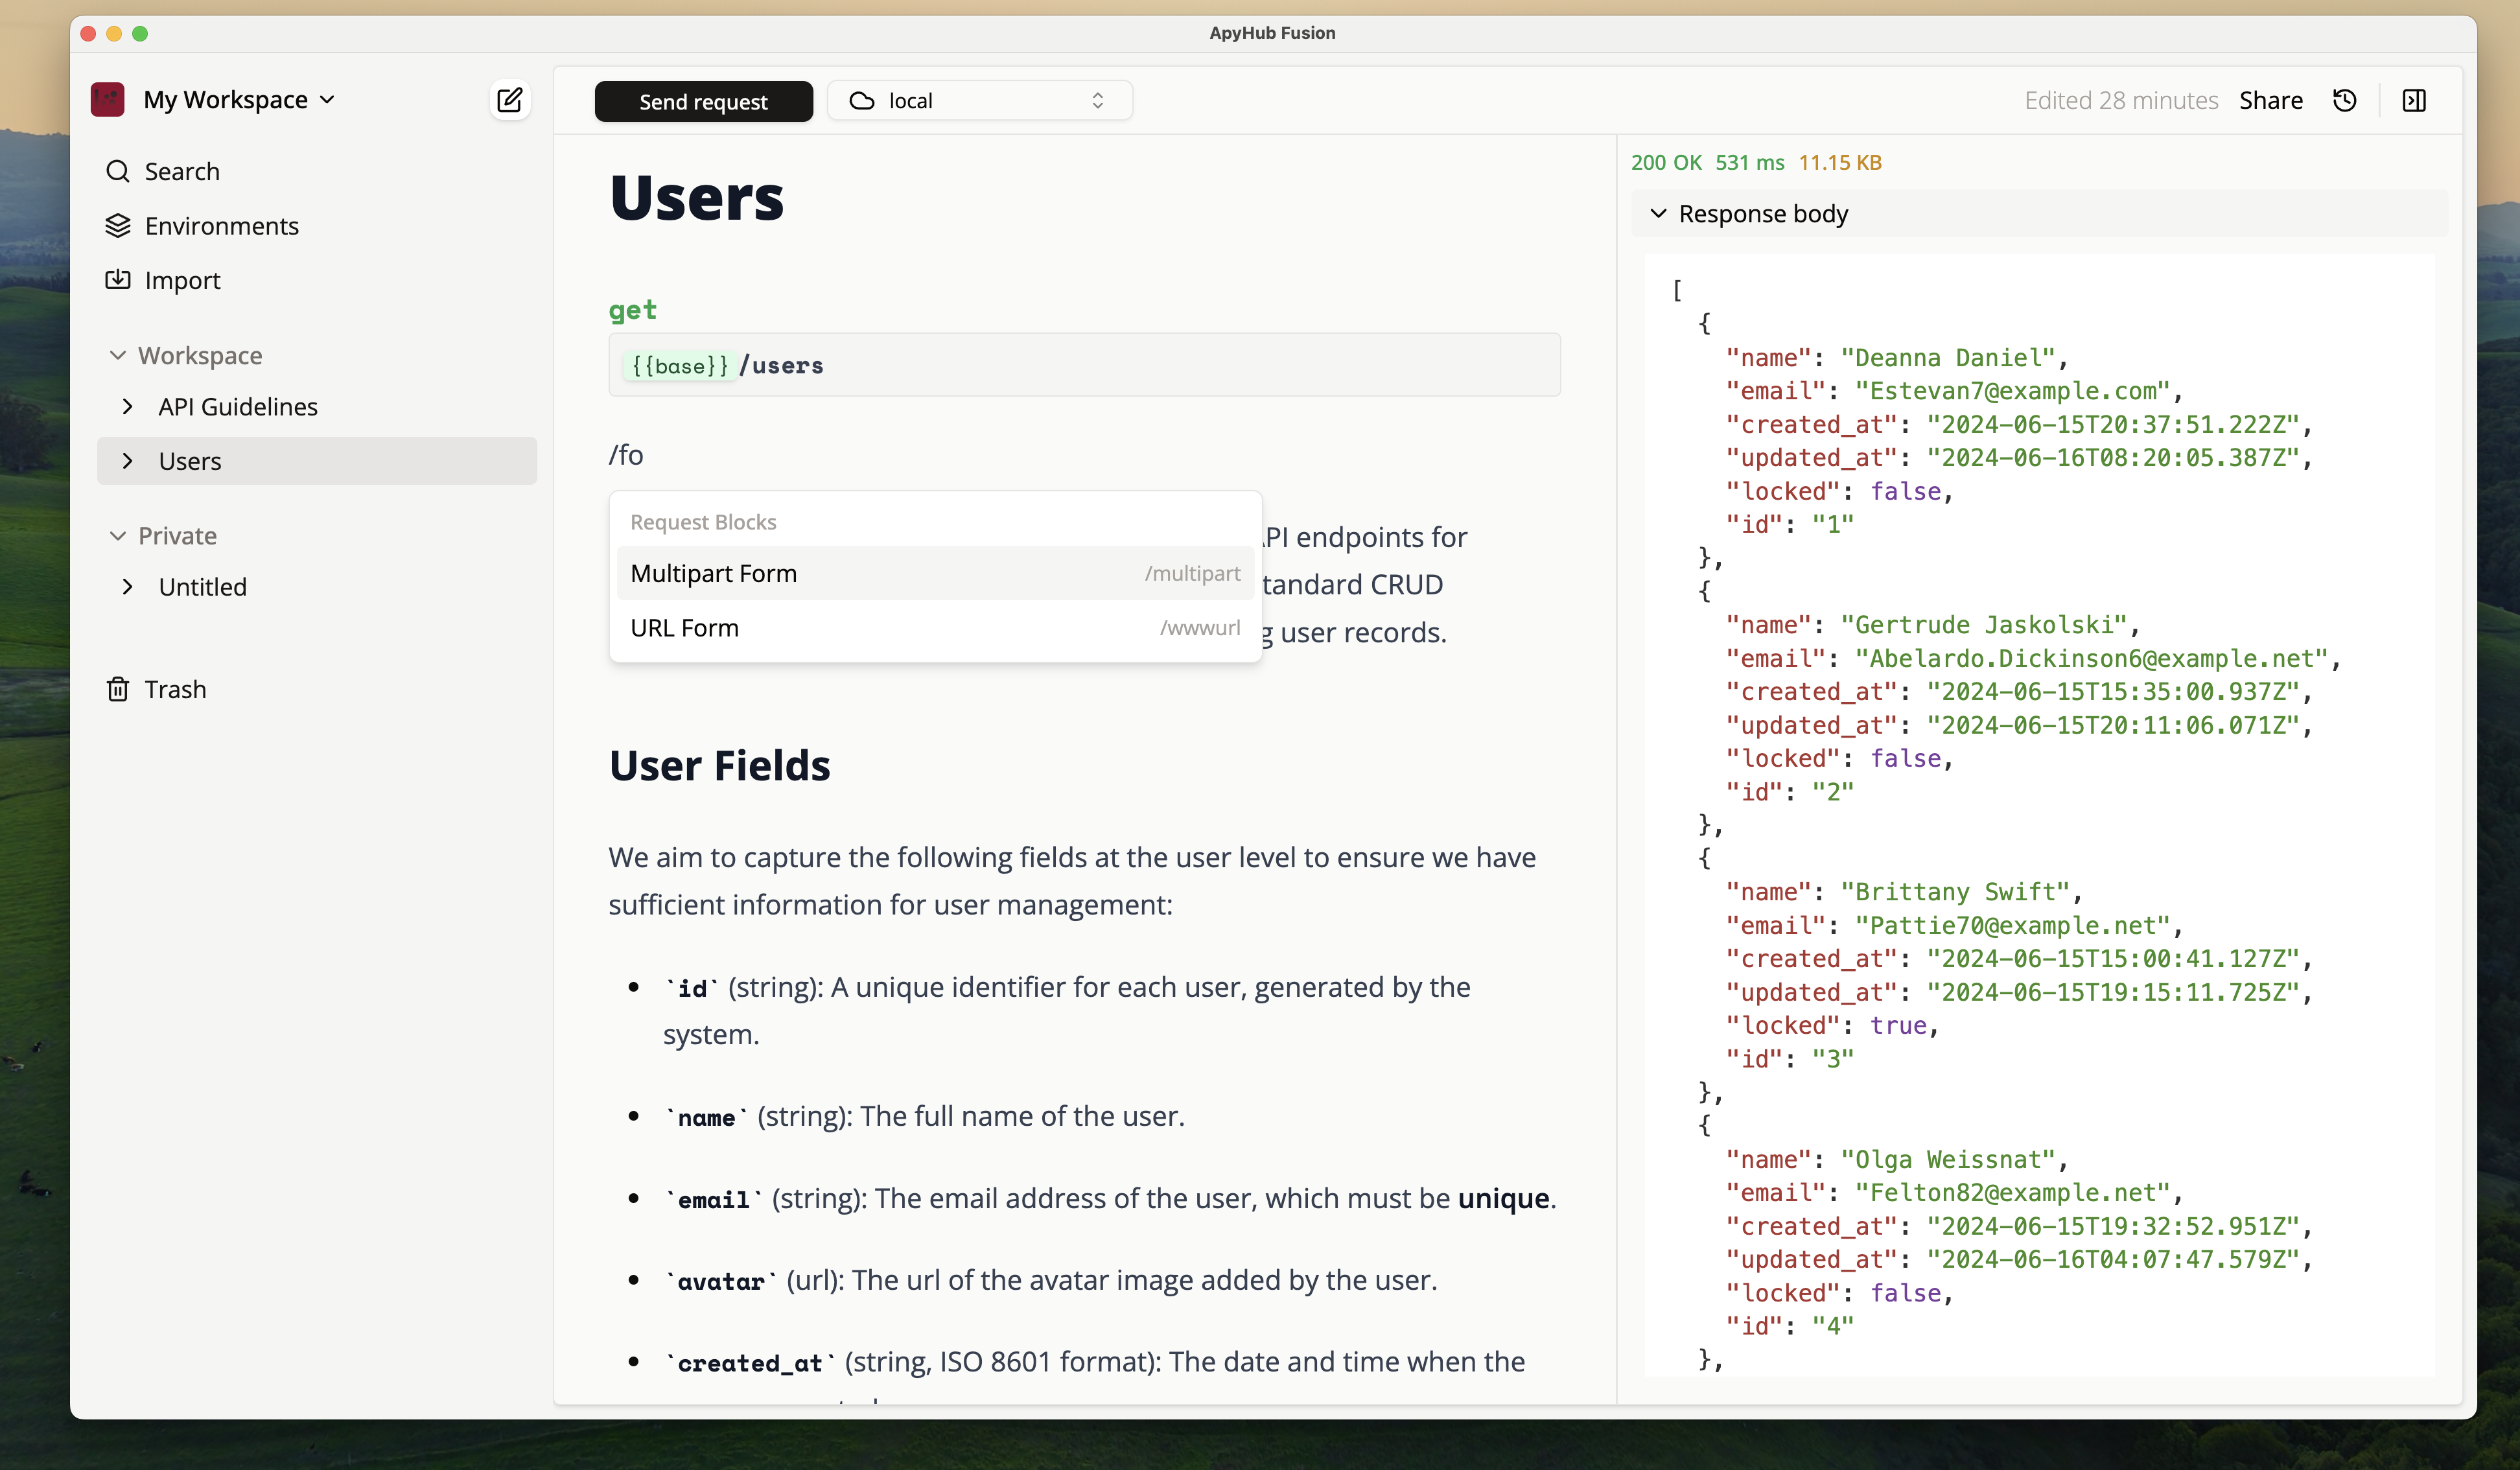Click "Pattie70@example.net" email value
This screenshot has width=2520, height=1470.
2012,925
